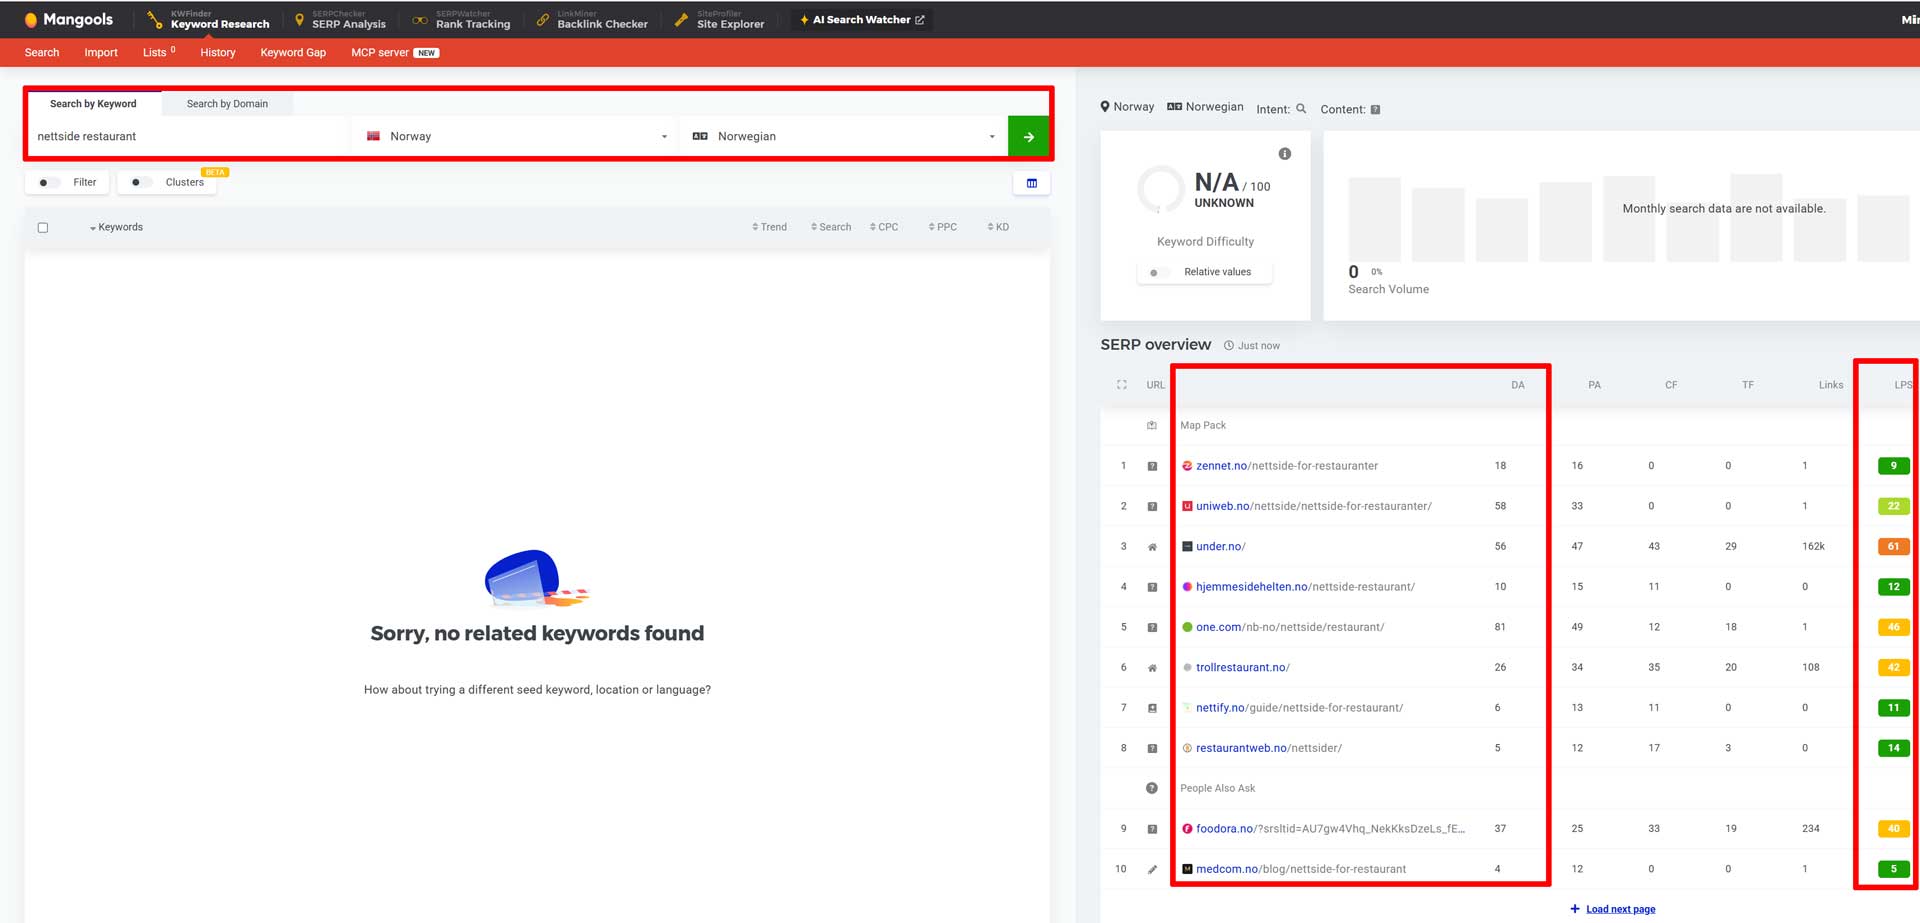The width and height of the screenshot is (1920, 923).
Task: Sort by the KD column
Action: tap(998, 227)
